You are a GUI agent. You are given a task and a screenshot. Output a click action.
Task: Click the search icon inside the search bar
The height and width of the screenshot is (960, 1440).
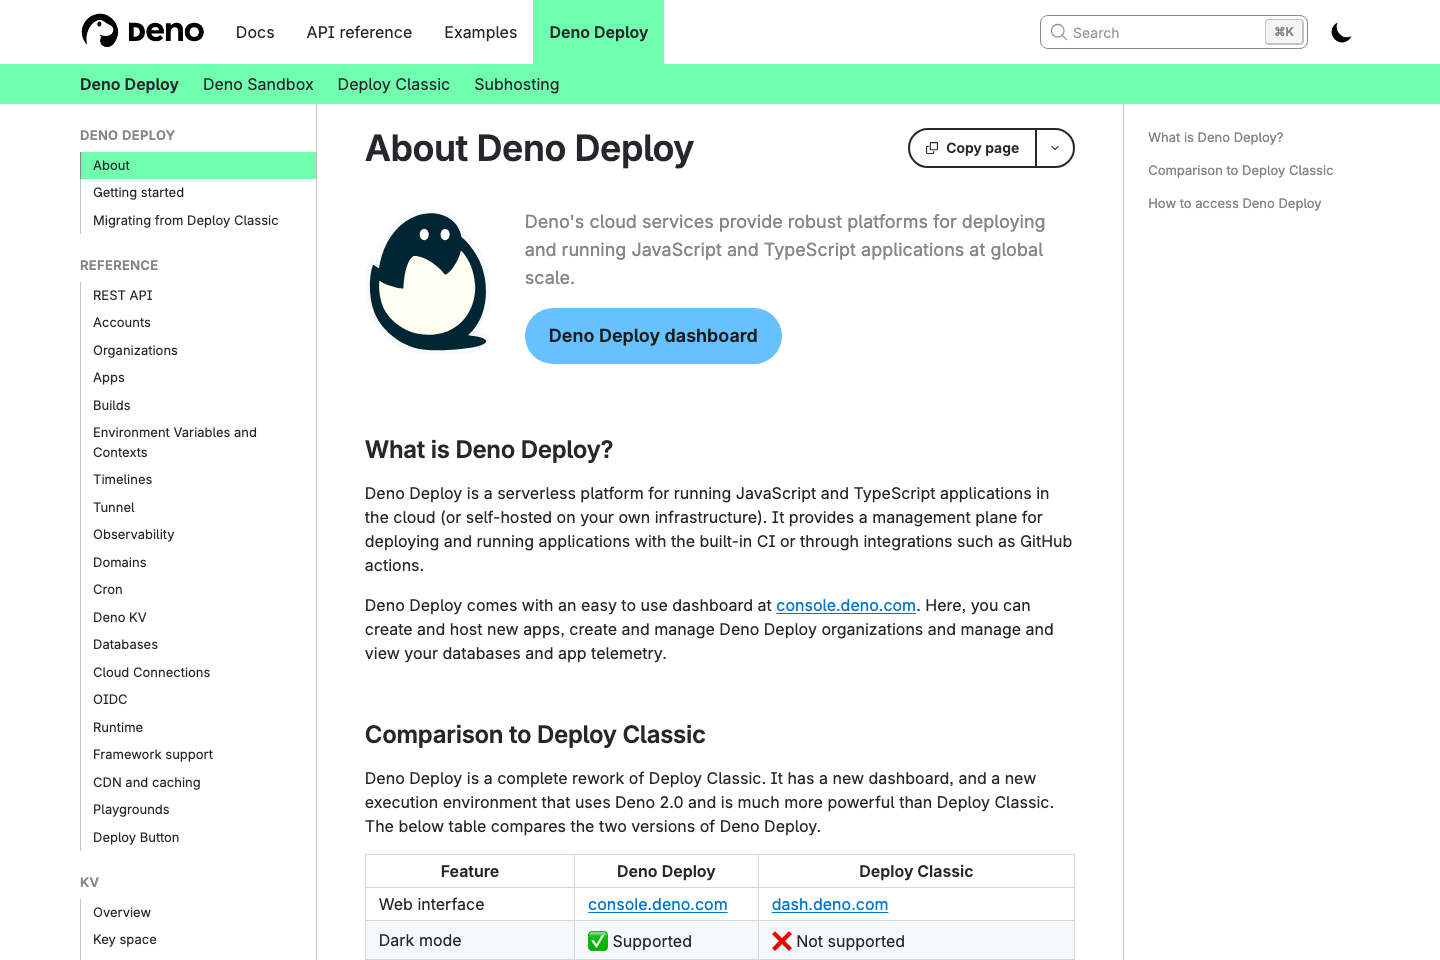(x=1058, y=32)
